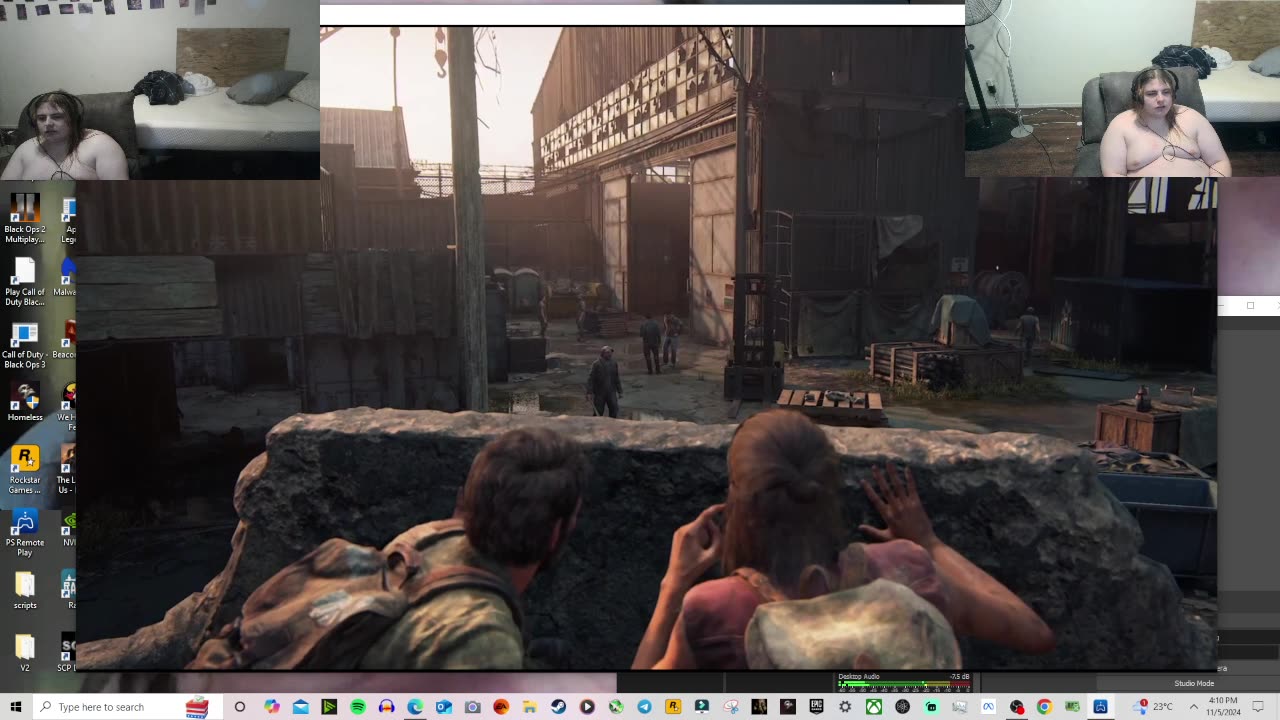Open Telegram from the taskbar
Viewport: 1280px width, 720px height.
[x=645, y=707]
